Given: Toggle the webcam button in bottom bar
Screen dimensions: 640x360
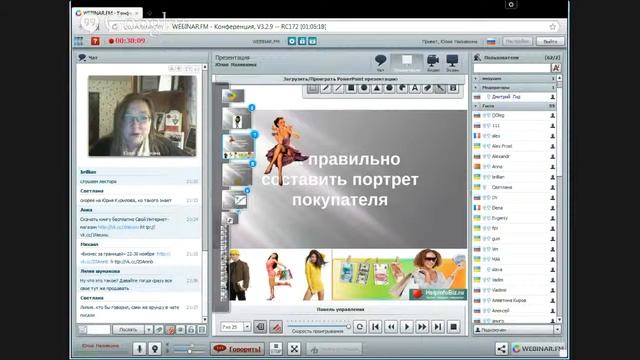Looking at the screenshot, I should (155, 349).
